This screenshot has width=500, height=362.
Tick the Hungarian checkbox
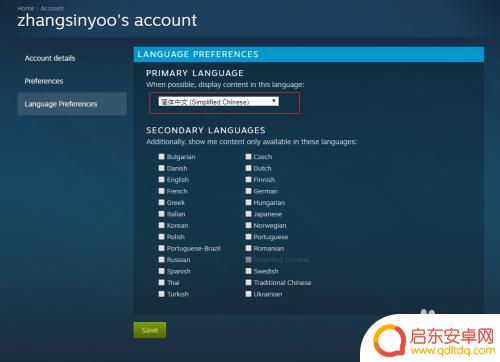pyautogui.click(x=248, y=202)
